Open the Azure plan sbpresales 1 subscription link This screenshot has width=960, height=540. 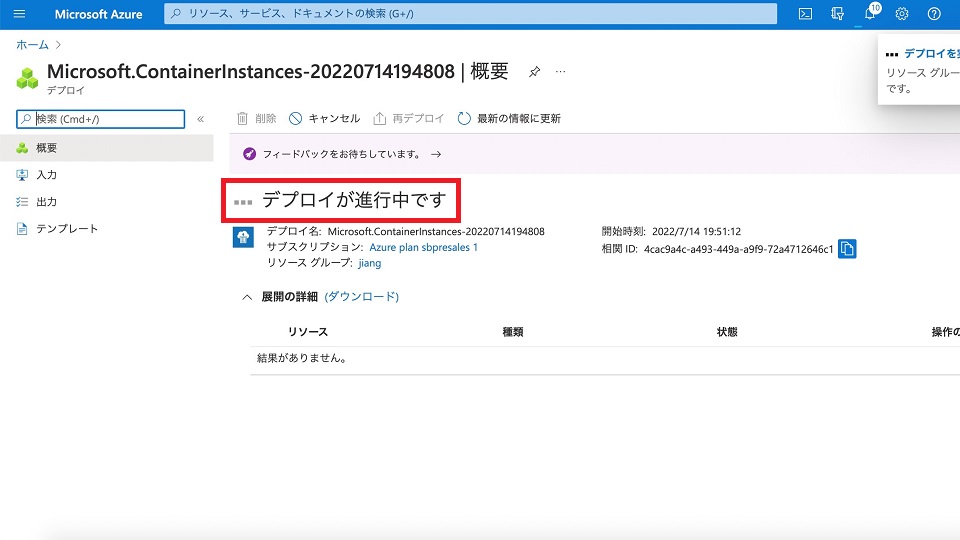click(424, 247)
